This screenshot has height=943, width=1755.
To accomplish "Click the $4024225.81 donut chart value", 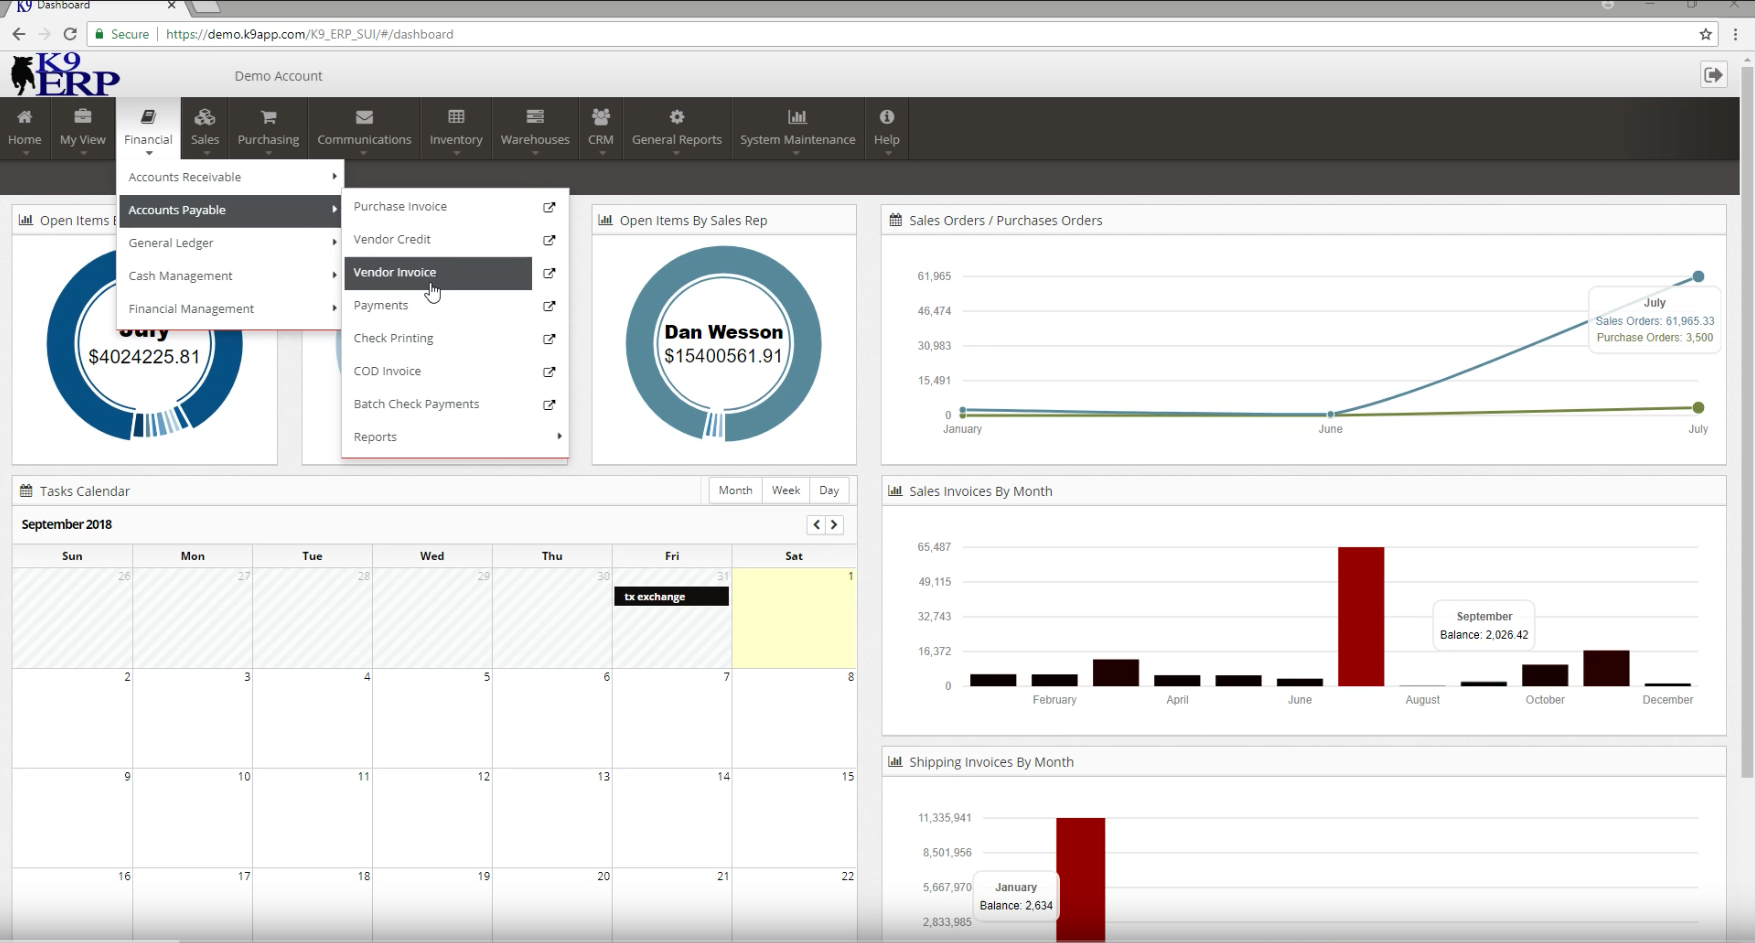I will click(144, 357).
